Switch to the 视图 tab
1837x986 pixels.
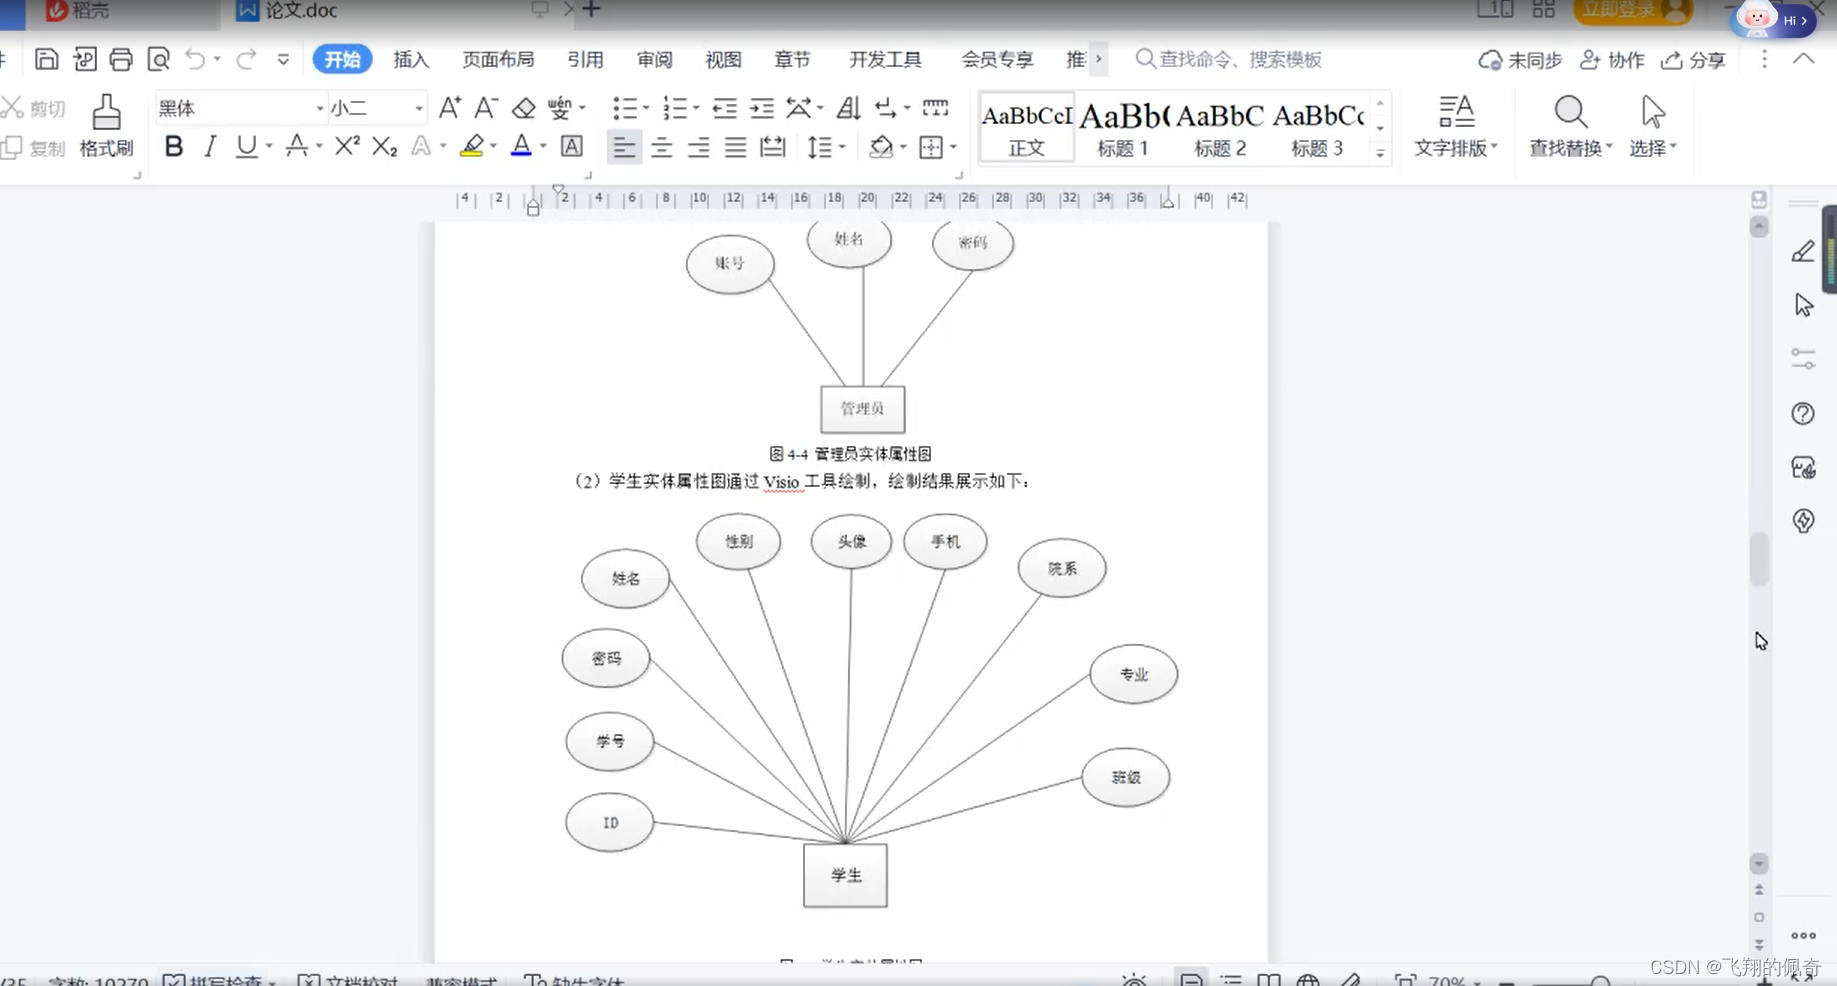tap(724, 60)
